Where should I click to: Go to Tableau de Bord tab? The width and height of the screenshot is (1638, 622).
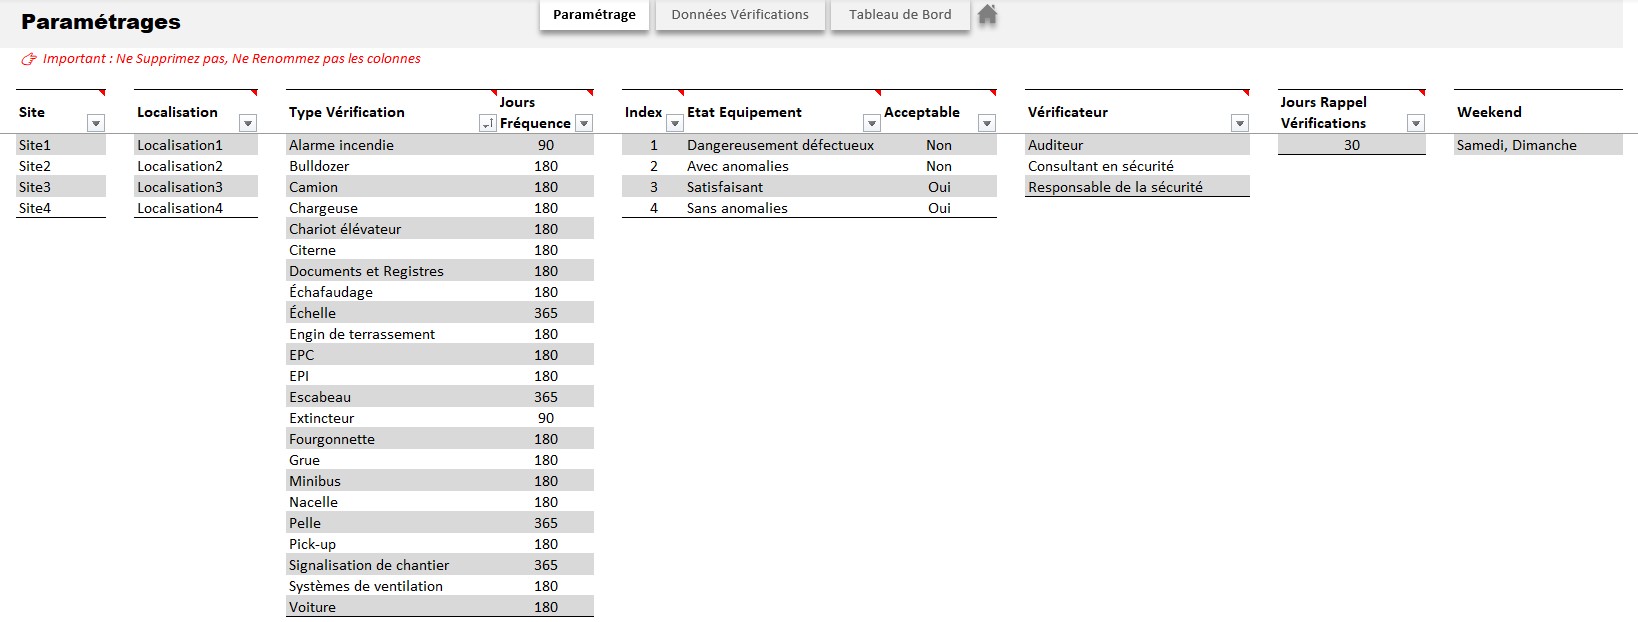pyautogui.click(x=900, y=15)
